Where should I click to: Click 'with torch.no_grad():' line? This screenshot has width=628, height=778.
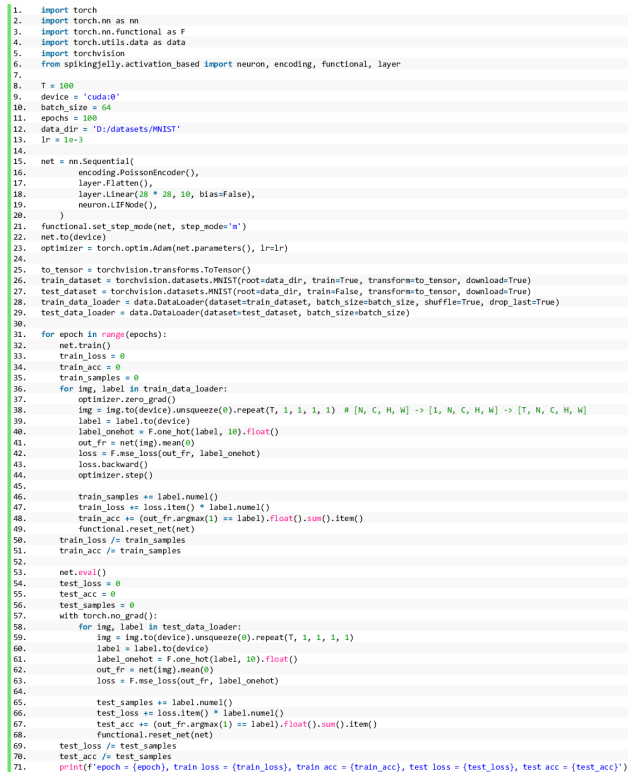click(x=108, y=616)
